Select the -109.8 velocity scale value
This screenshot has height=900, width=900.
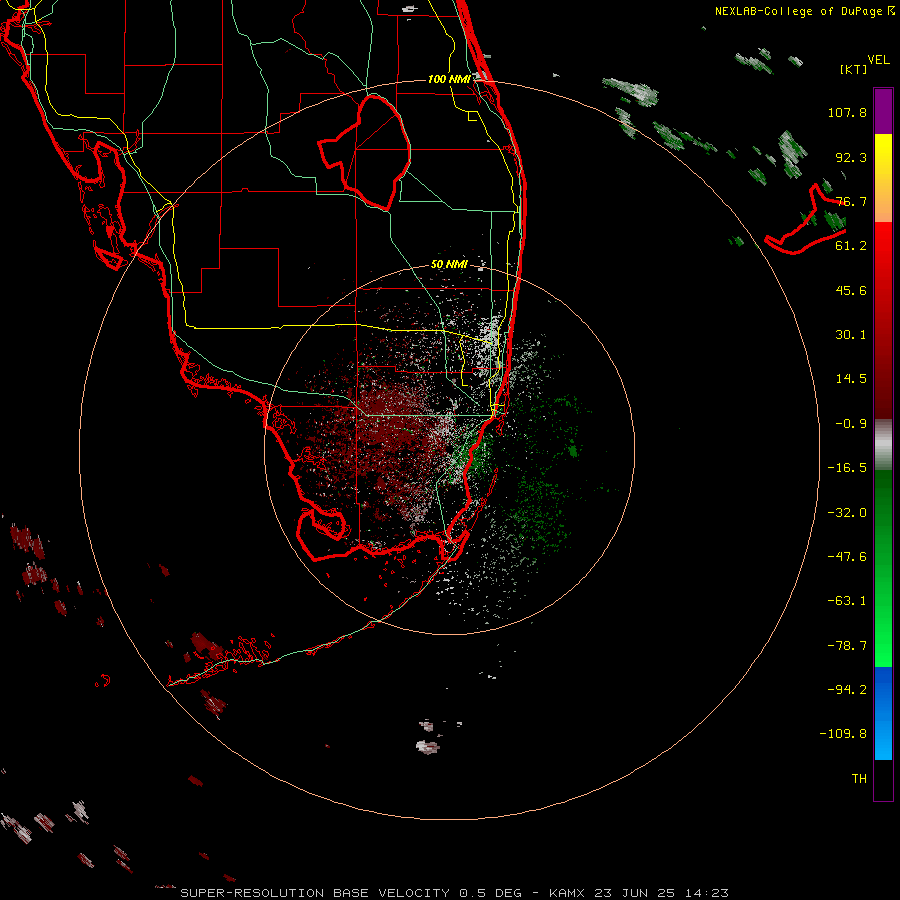[843, 734]
